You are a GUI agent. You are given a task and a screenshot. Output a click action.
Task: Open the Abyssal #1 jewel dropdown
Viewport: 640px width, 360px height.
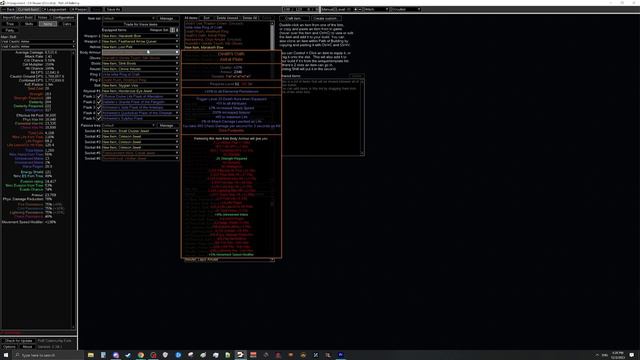[140, 91]
